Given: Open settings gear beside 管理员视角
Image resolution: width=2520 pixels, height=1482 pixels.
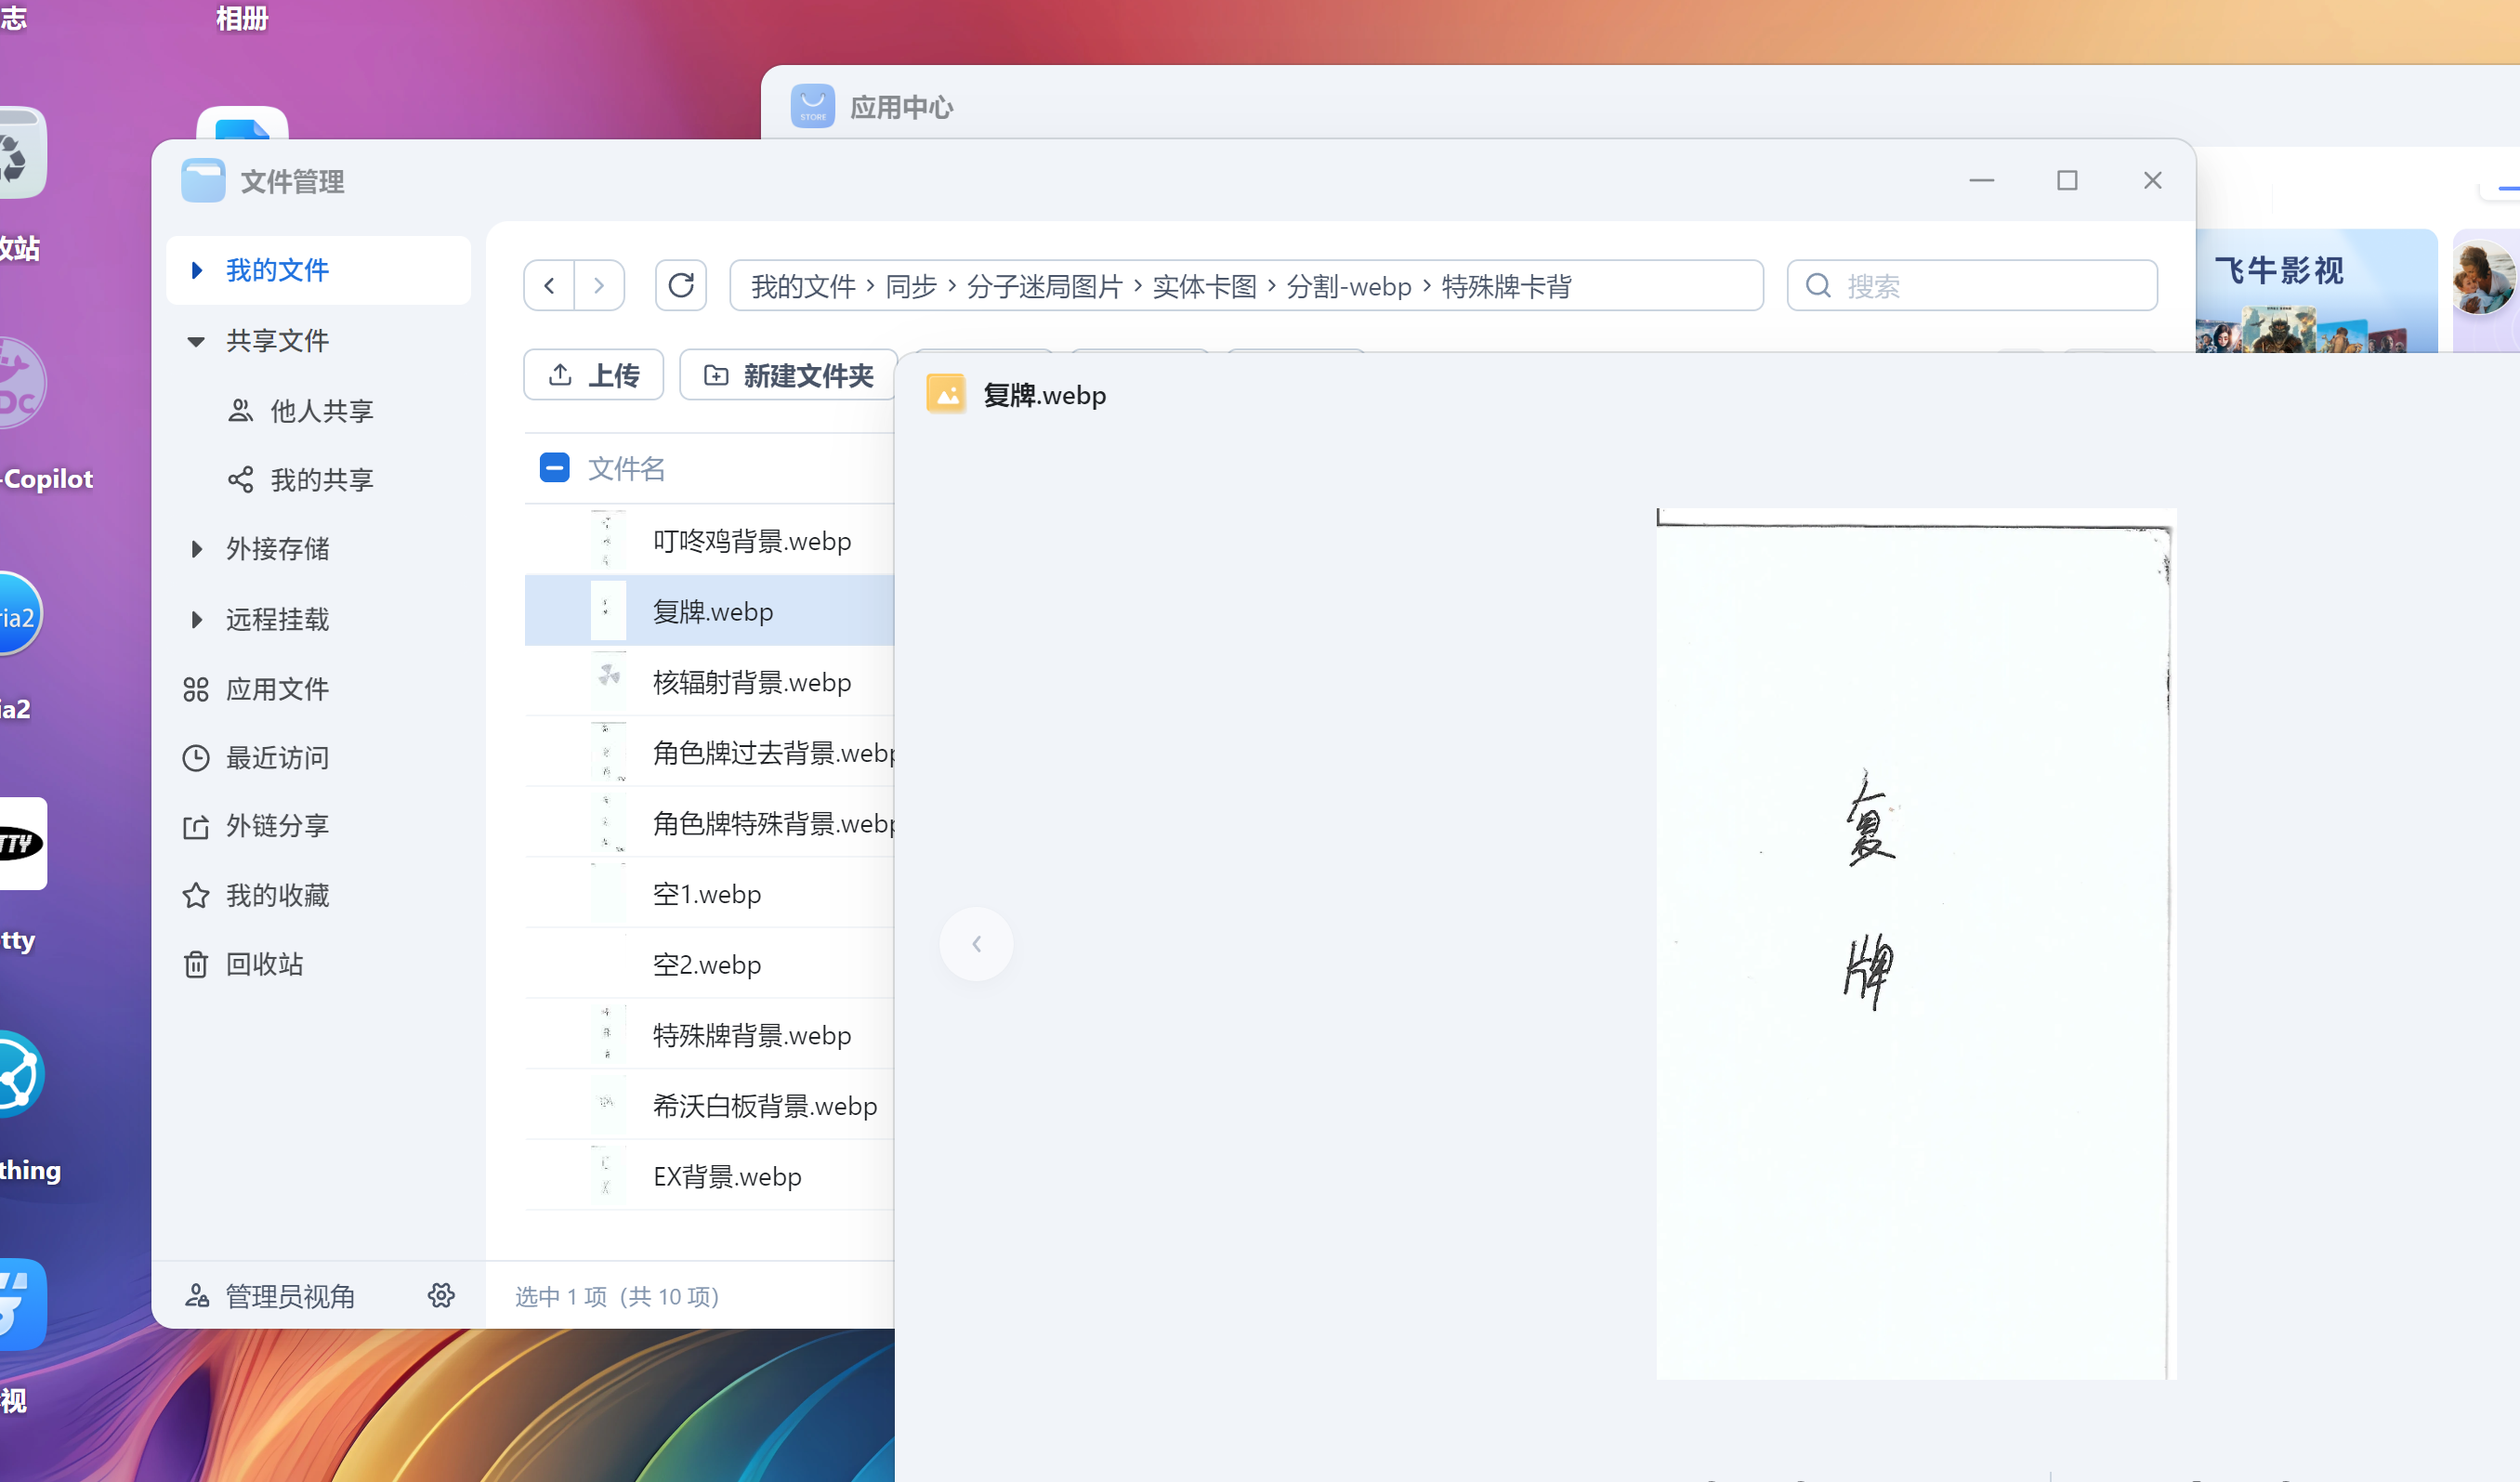Looking at the screenshot, I should coord(441,1295).
